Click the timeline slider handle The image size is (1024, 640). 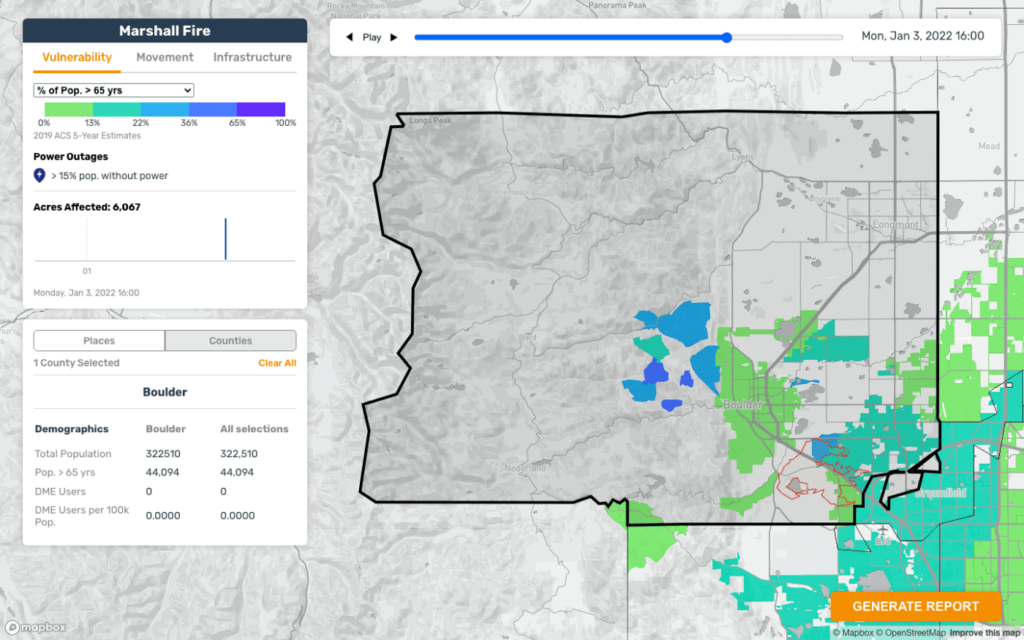[727, 37]
